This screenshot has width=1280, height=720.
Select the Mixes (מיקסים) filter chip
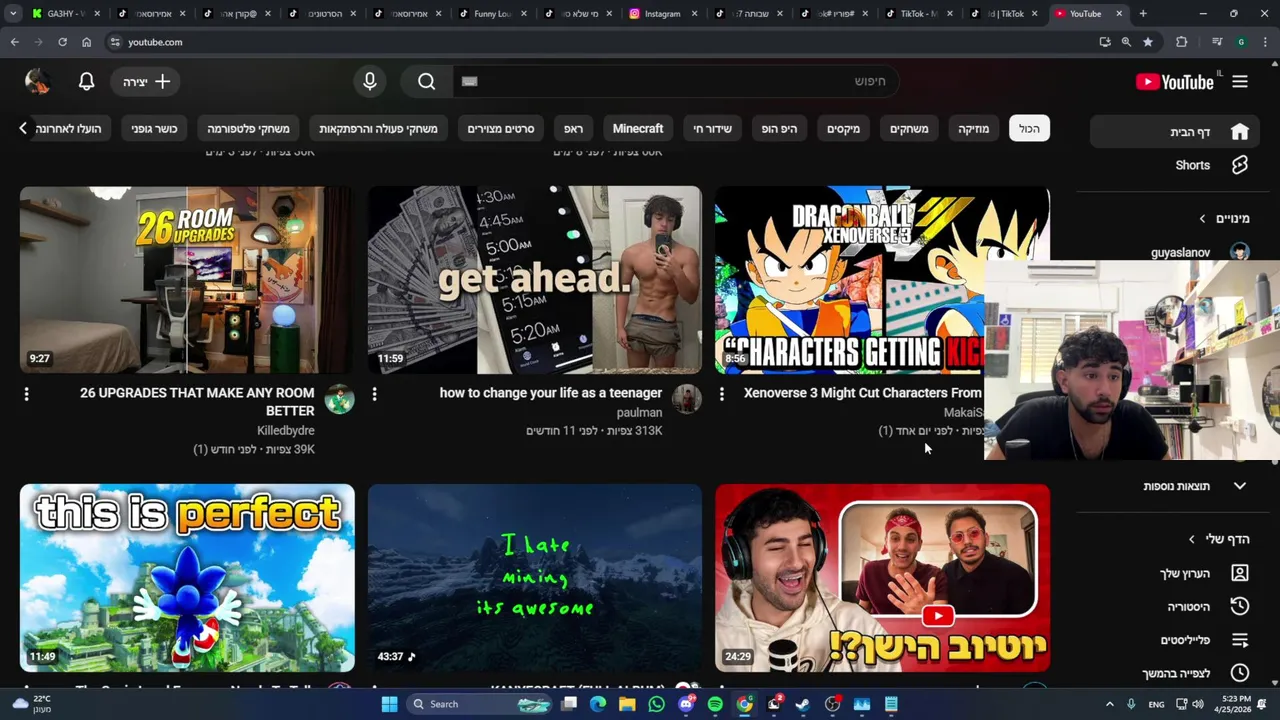843,129
